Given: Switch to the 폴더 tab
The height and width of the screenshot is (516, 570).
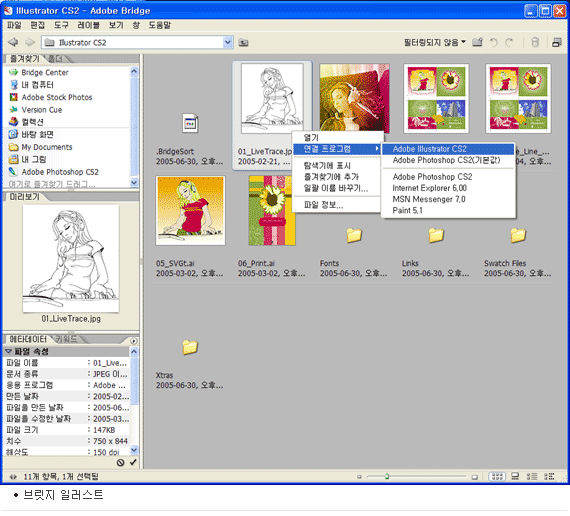Looking at the screenshot, I should (56, 59).
